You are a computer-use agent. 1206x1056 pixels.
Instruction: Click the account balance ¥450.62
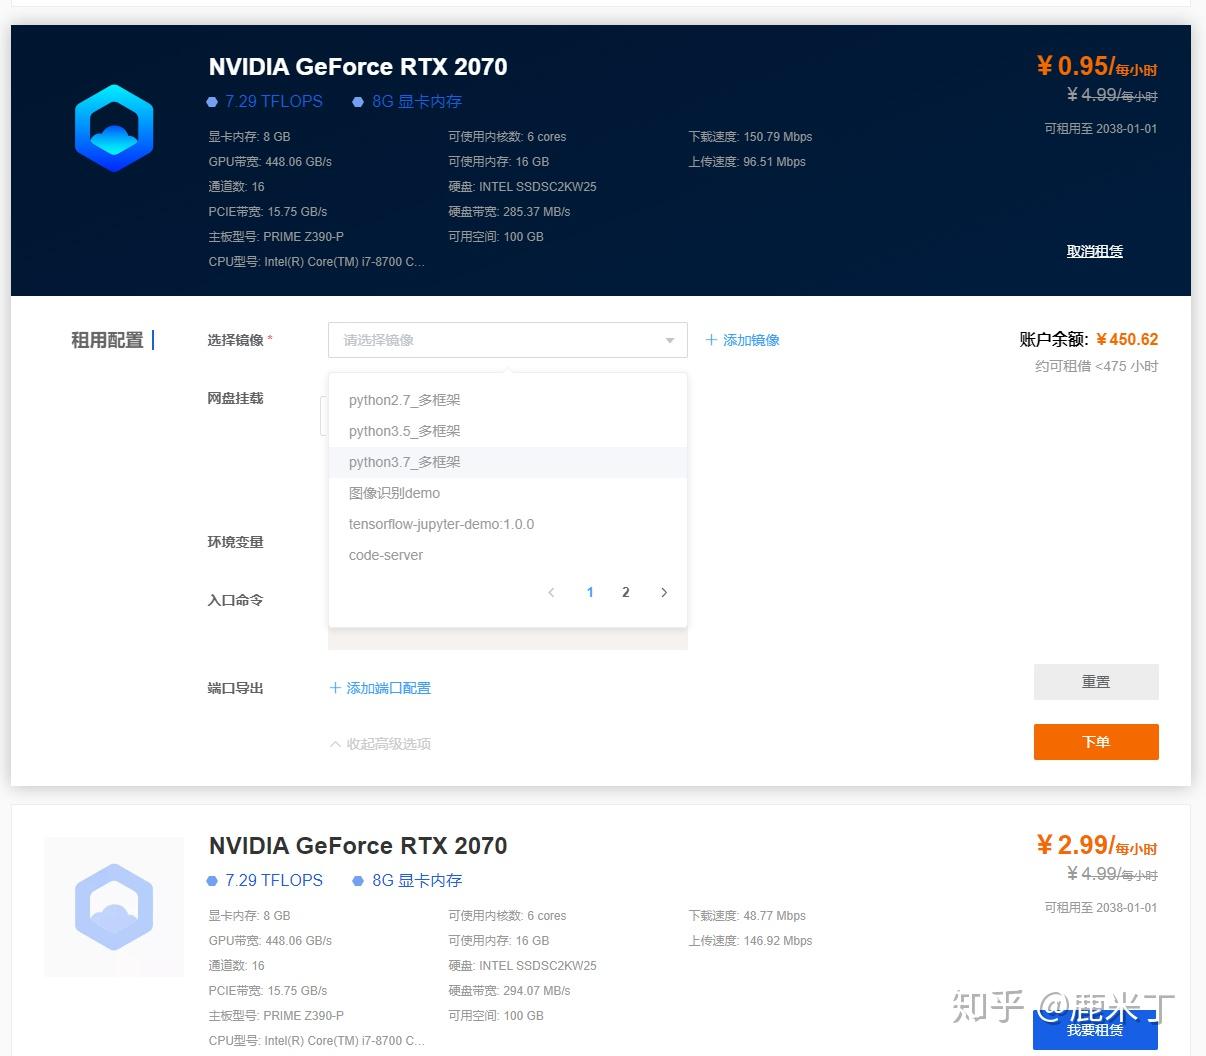pos(1127,339)
